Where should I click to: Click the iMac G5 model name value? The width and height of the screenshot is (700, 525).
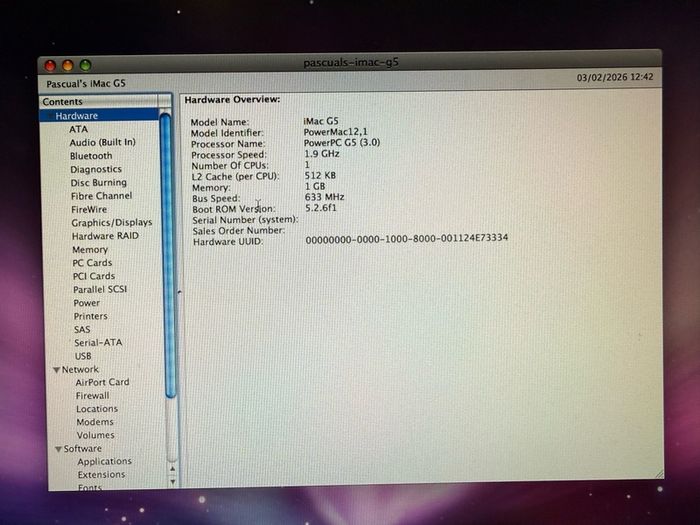pos(321,121)
